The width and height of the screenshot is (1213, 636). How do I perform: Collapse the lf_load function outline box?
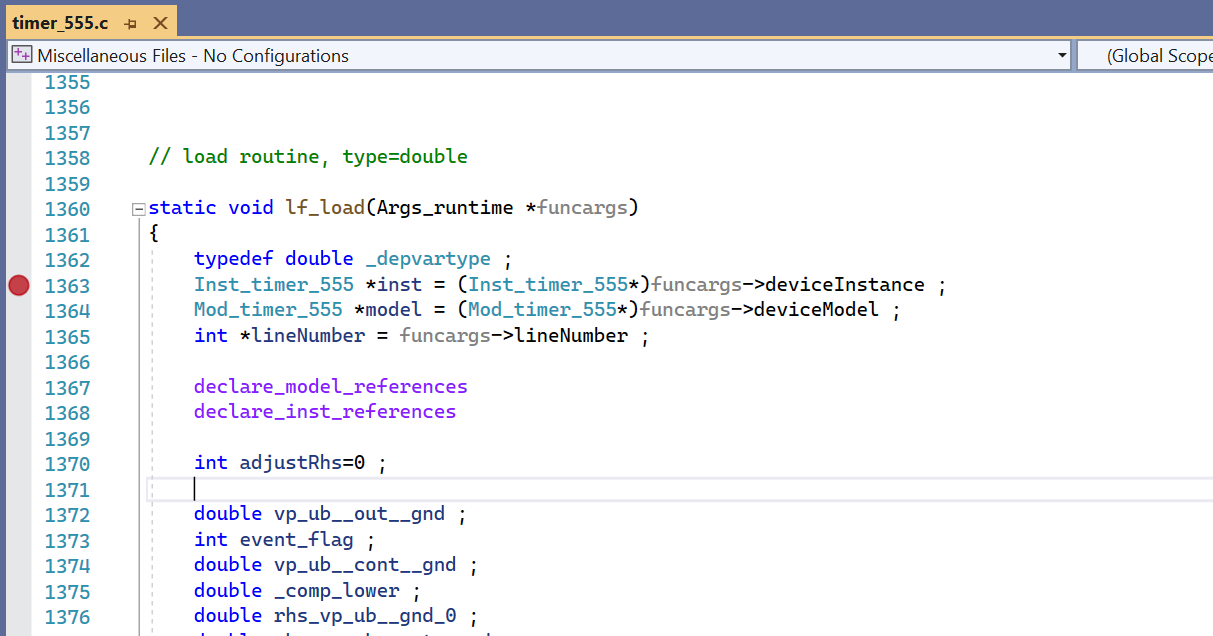point(138,209)
